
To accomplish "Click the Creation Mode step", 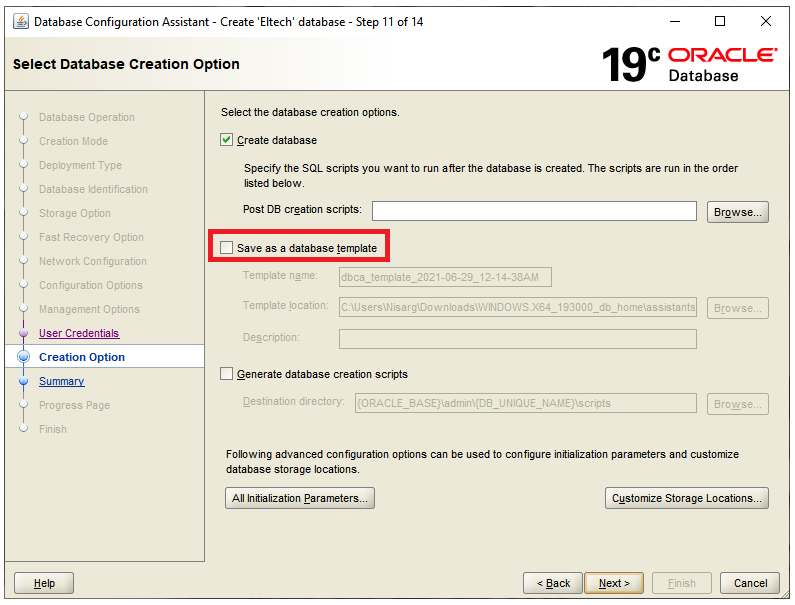I will point(74,141).
